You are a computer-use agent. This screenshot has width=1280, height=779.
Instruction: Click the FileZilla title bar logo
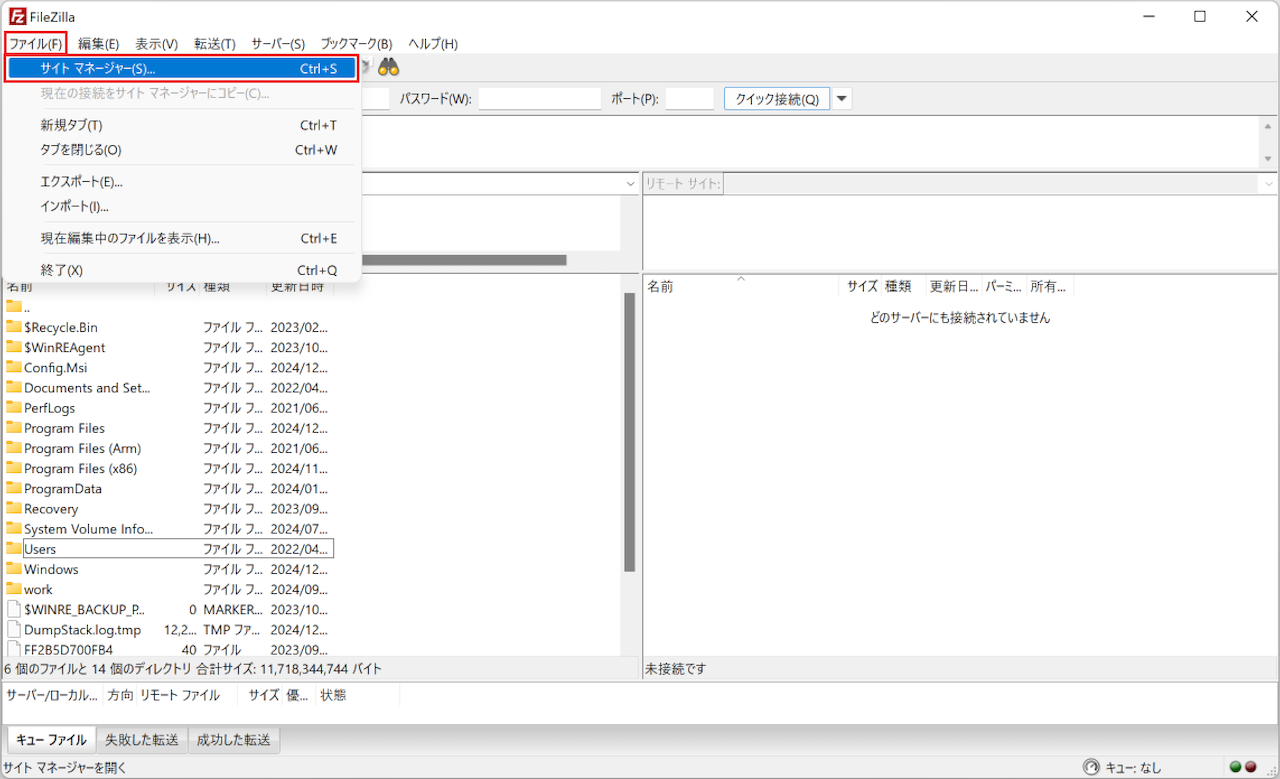pos(17,16)
